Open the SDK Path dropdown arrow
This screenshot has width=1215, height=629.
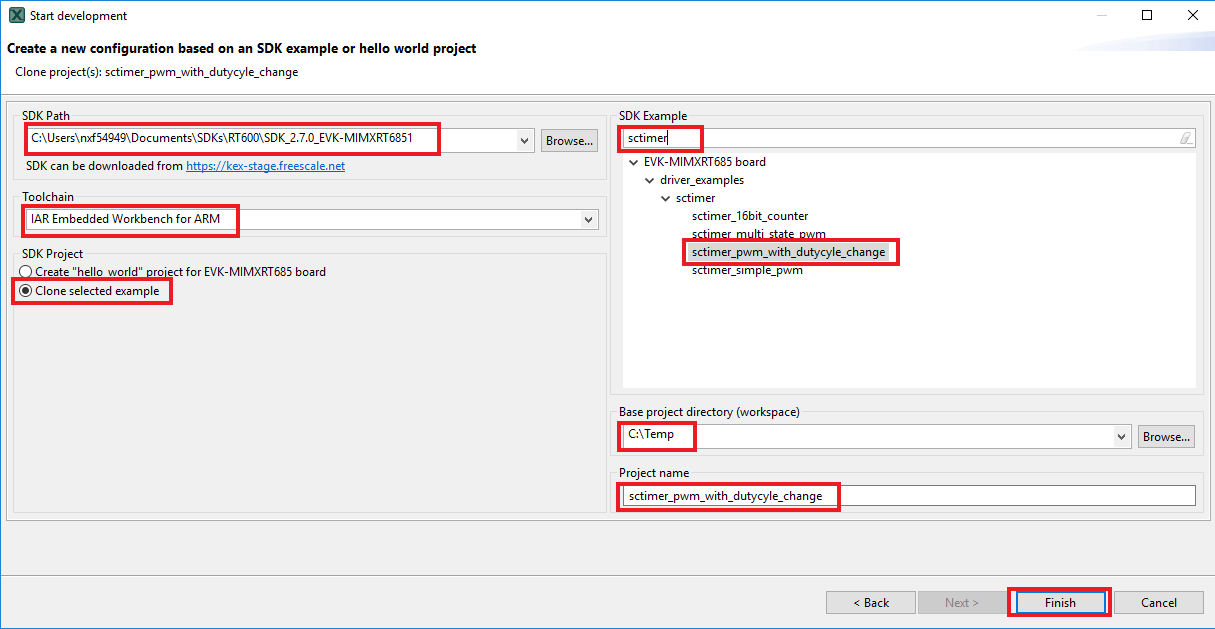(x=525, y=141)
